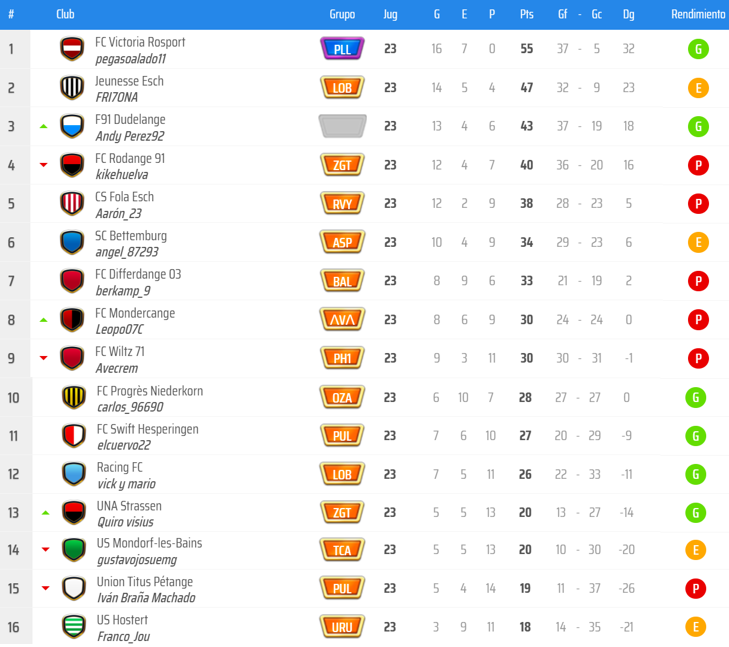The height and width of the screenshot is (647, 729).
Task: Open FC Differdange 03 club link
Action: pos(138,274)
